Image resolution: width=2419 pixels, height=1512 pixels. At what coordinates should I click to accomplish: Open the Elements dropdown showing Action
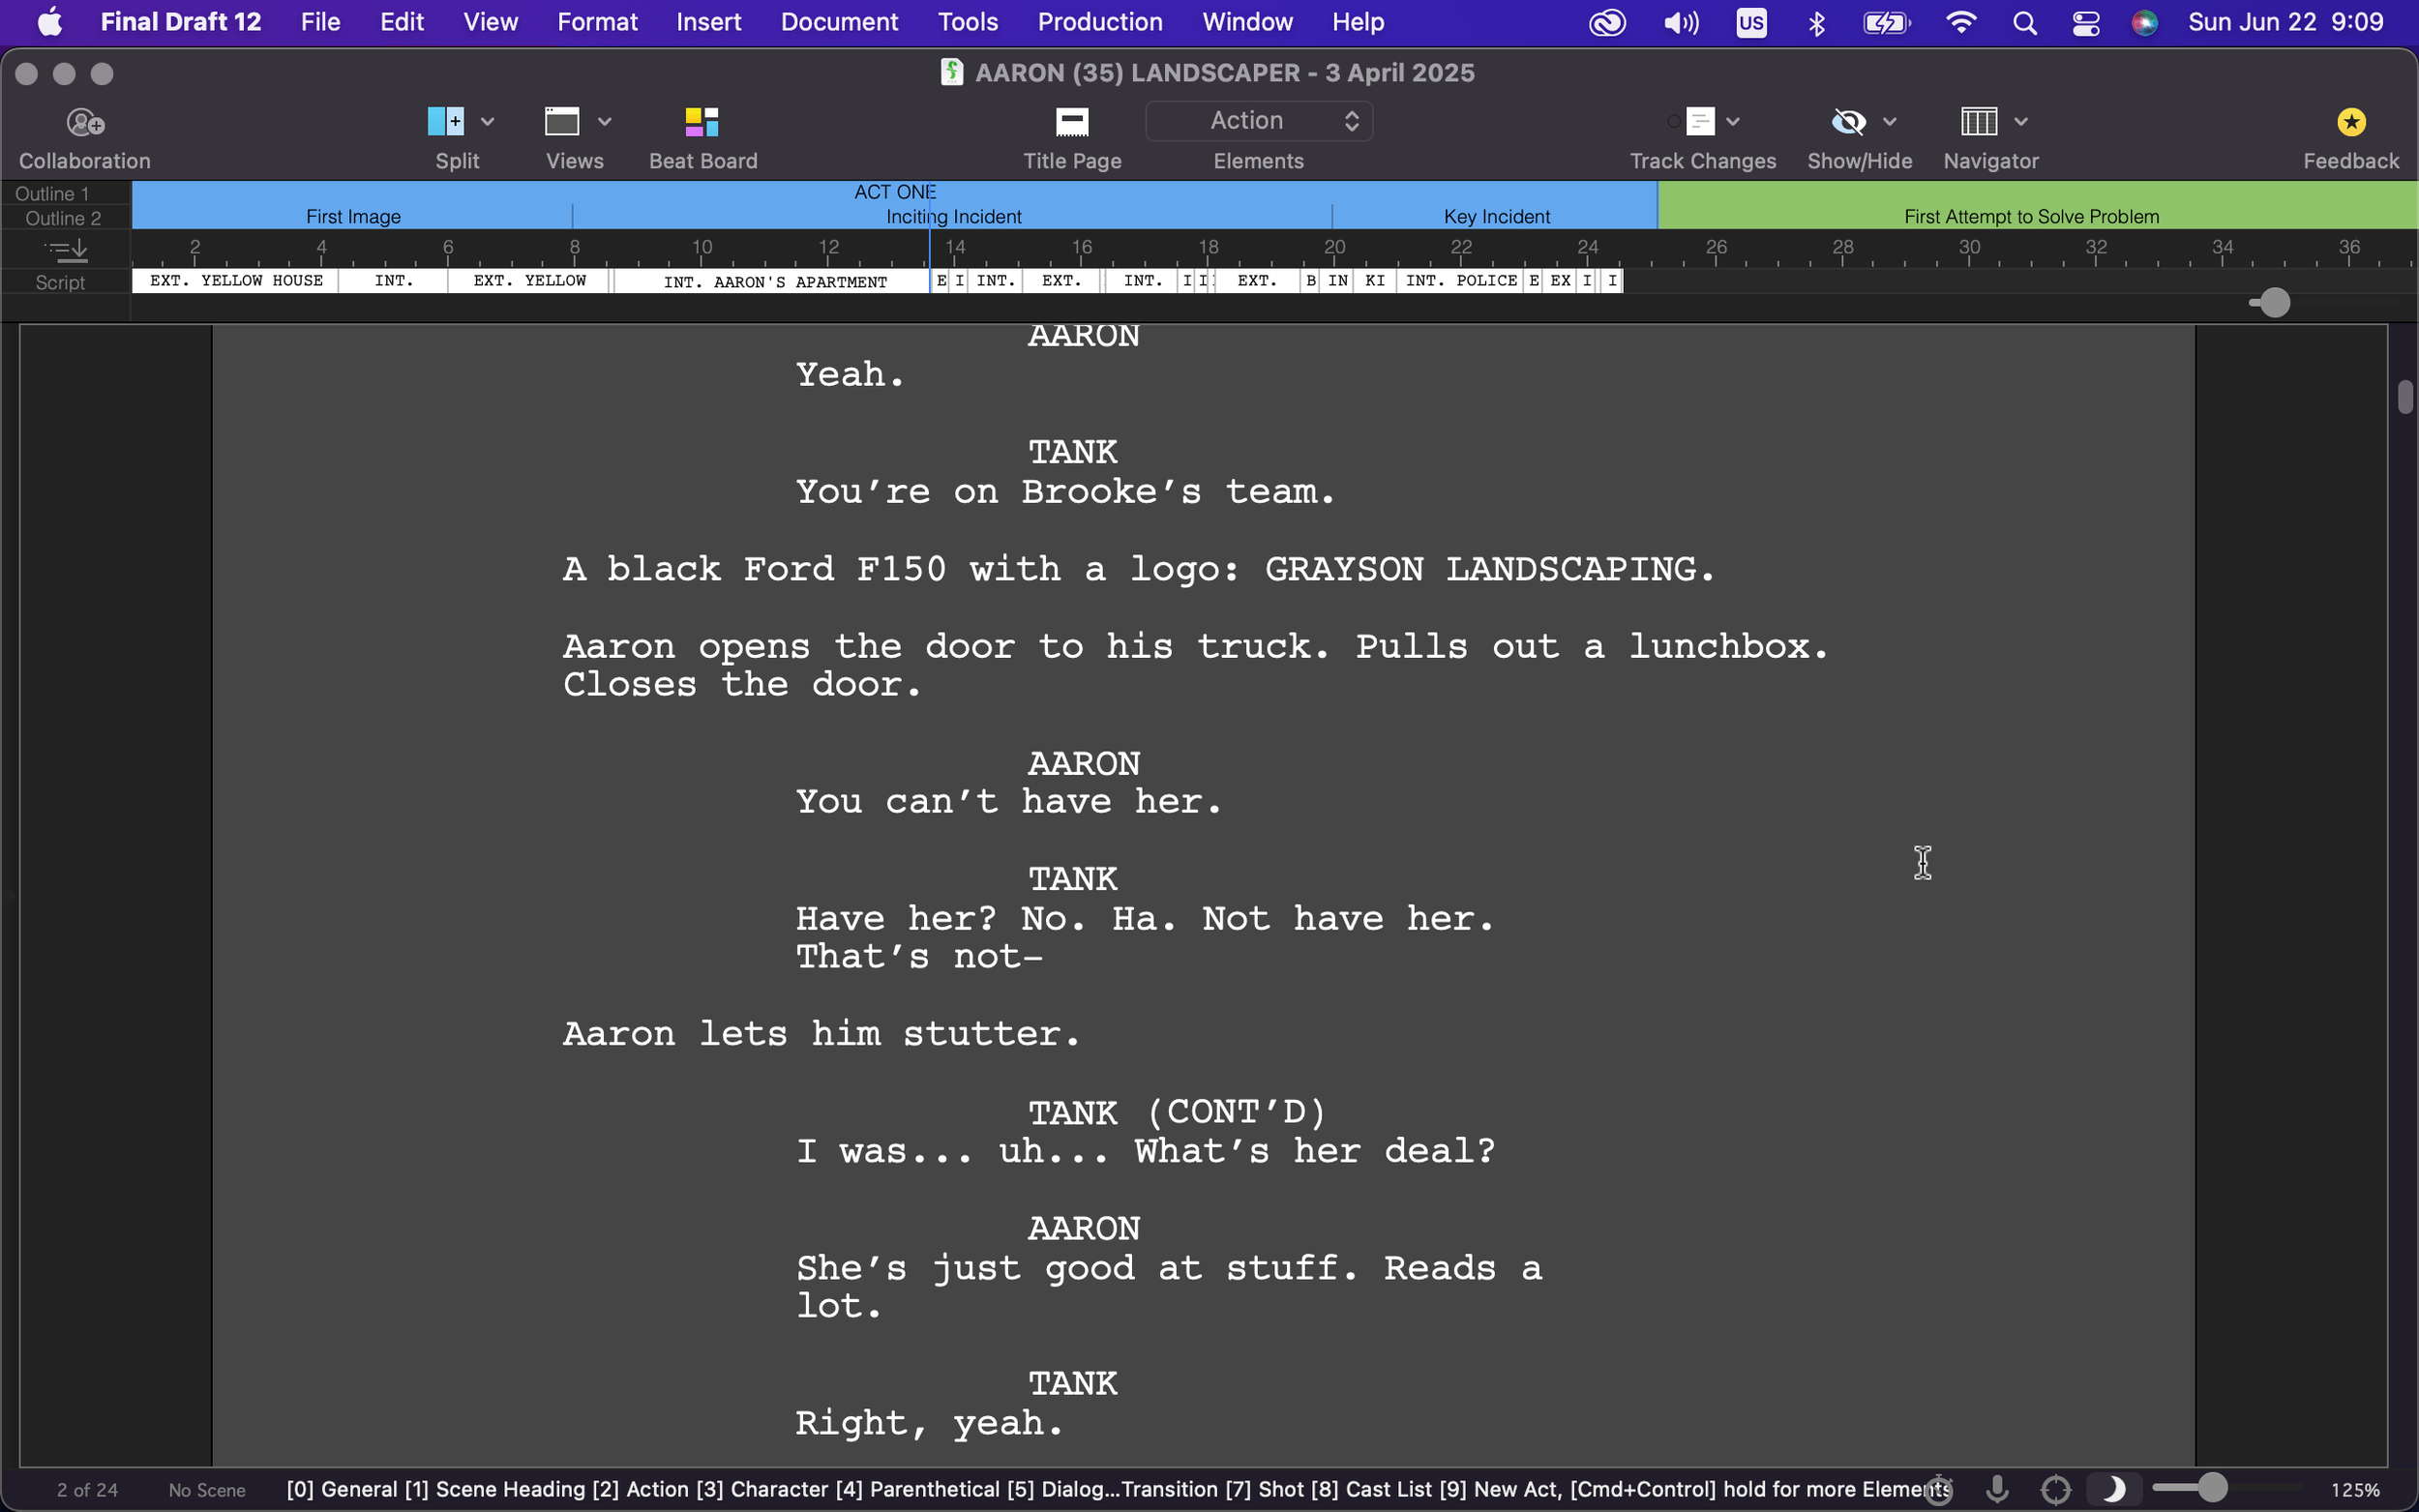1258,121
